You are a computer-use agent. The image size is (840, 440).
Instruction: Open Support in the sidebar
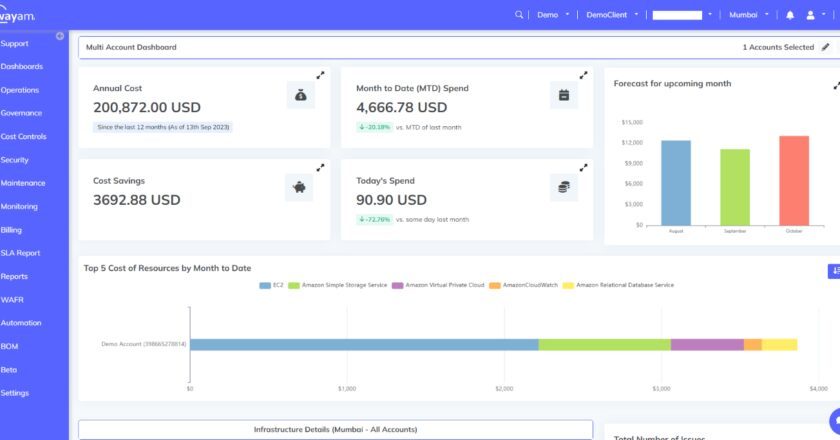pos(14,43)
